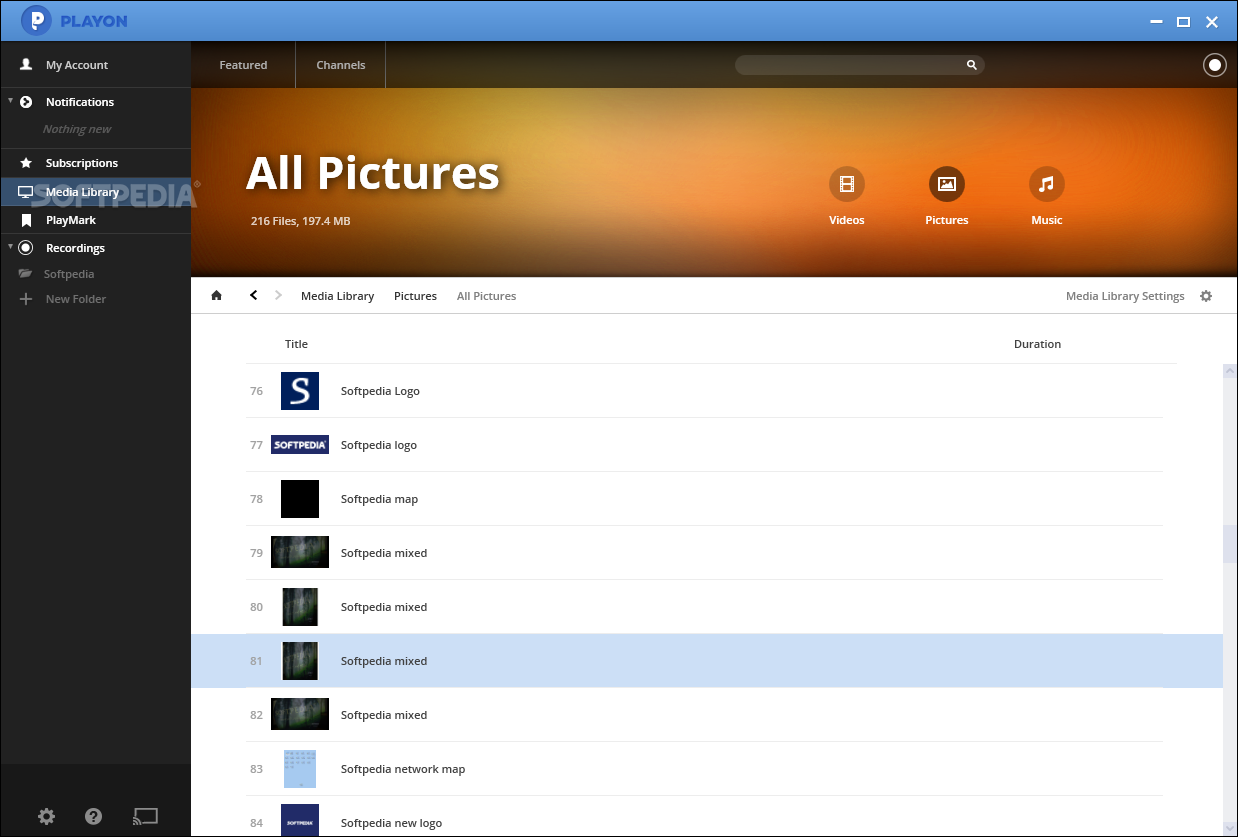Collapse the Notifications section arrow
This screenshot has height=837, width=1238.
coord(10,101)
